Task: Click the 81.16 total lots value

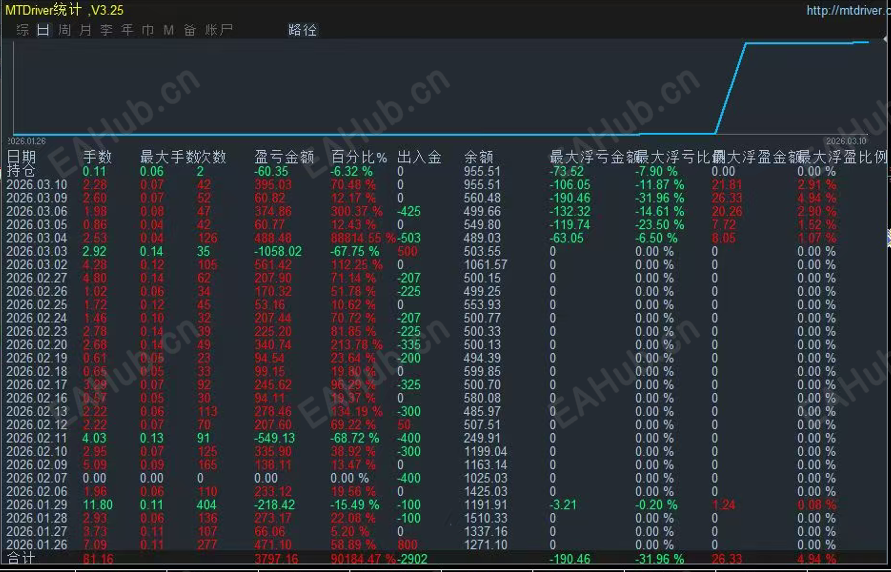Action: click(98, 559)
